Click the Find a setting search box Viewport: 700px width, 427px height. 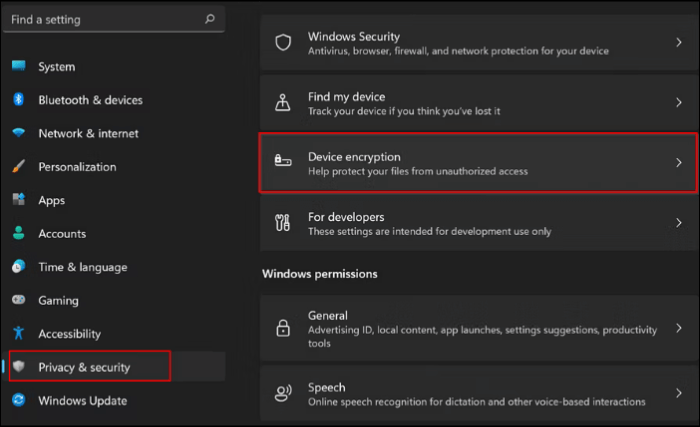point(100,19)
